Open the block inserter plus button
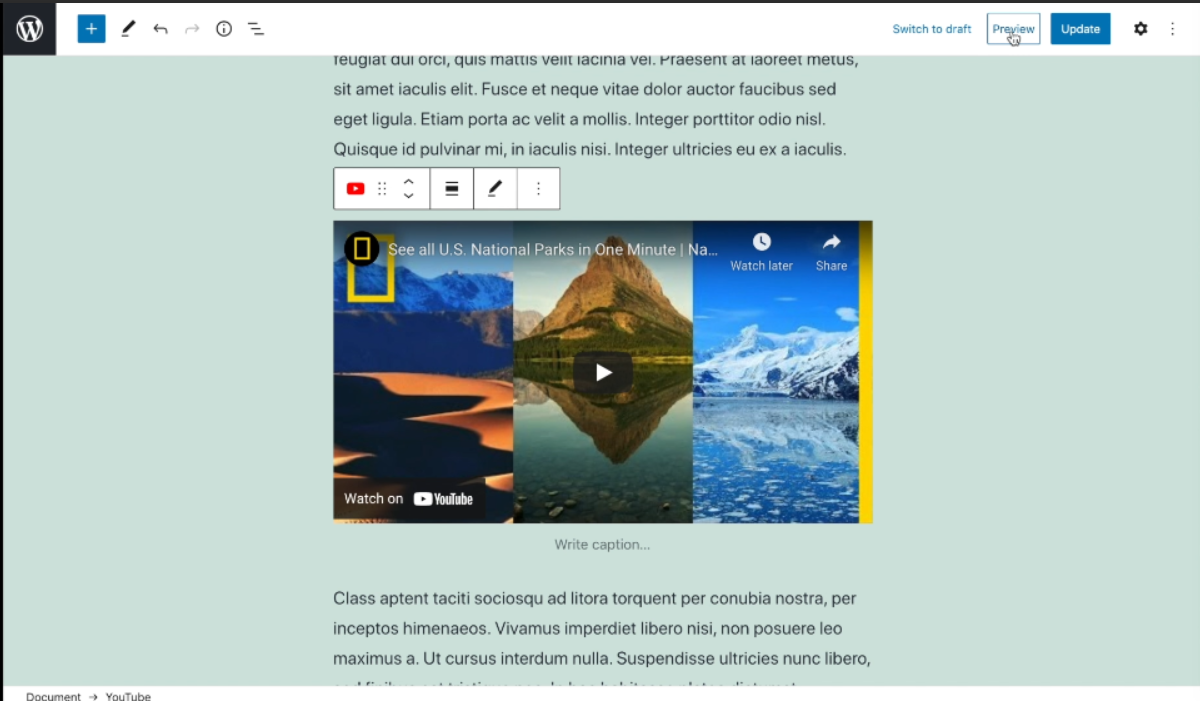Image resolution: width=1200 pixels, height=701 pixels. point(91,29)
